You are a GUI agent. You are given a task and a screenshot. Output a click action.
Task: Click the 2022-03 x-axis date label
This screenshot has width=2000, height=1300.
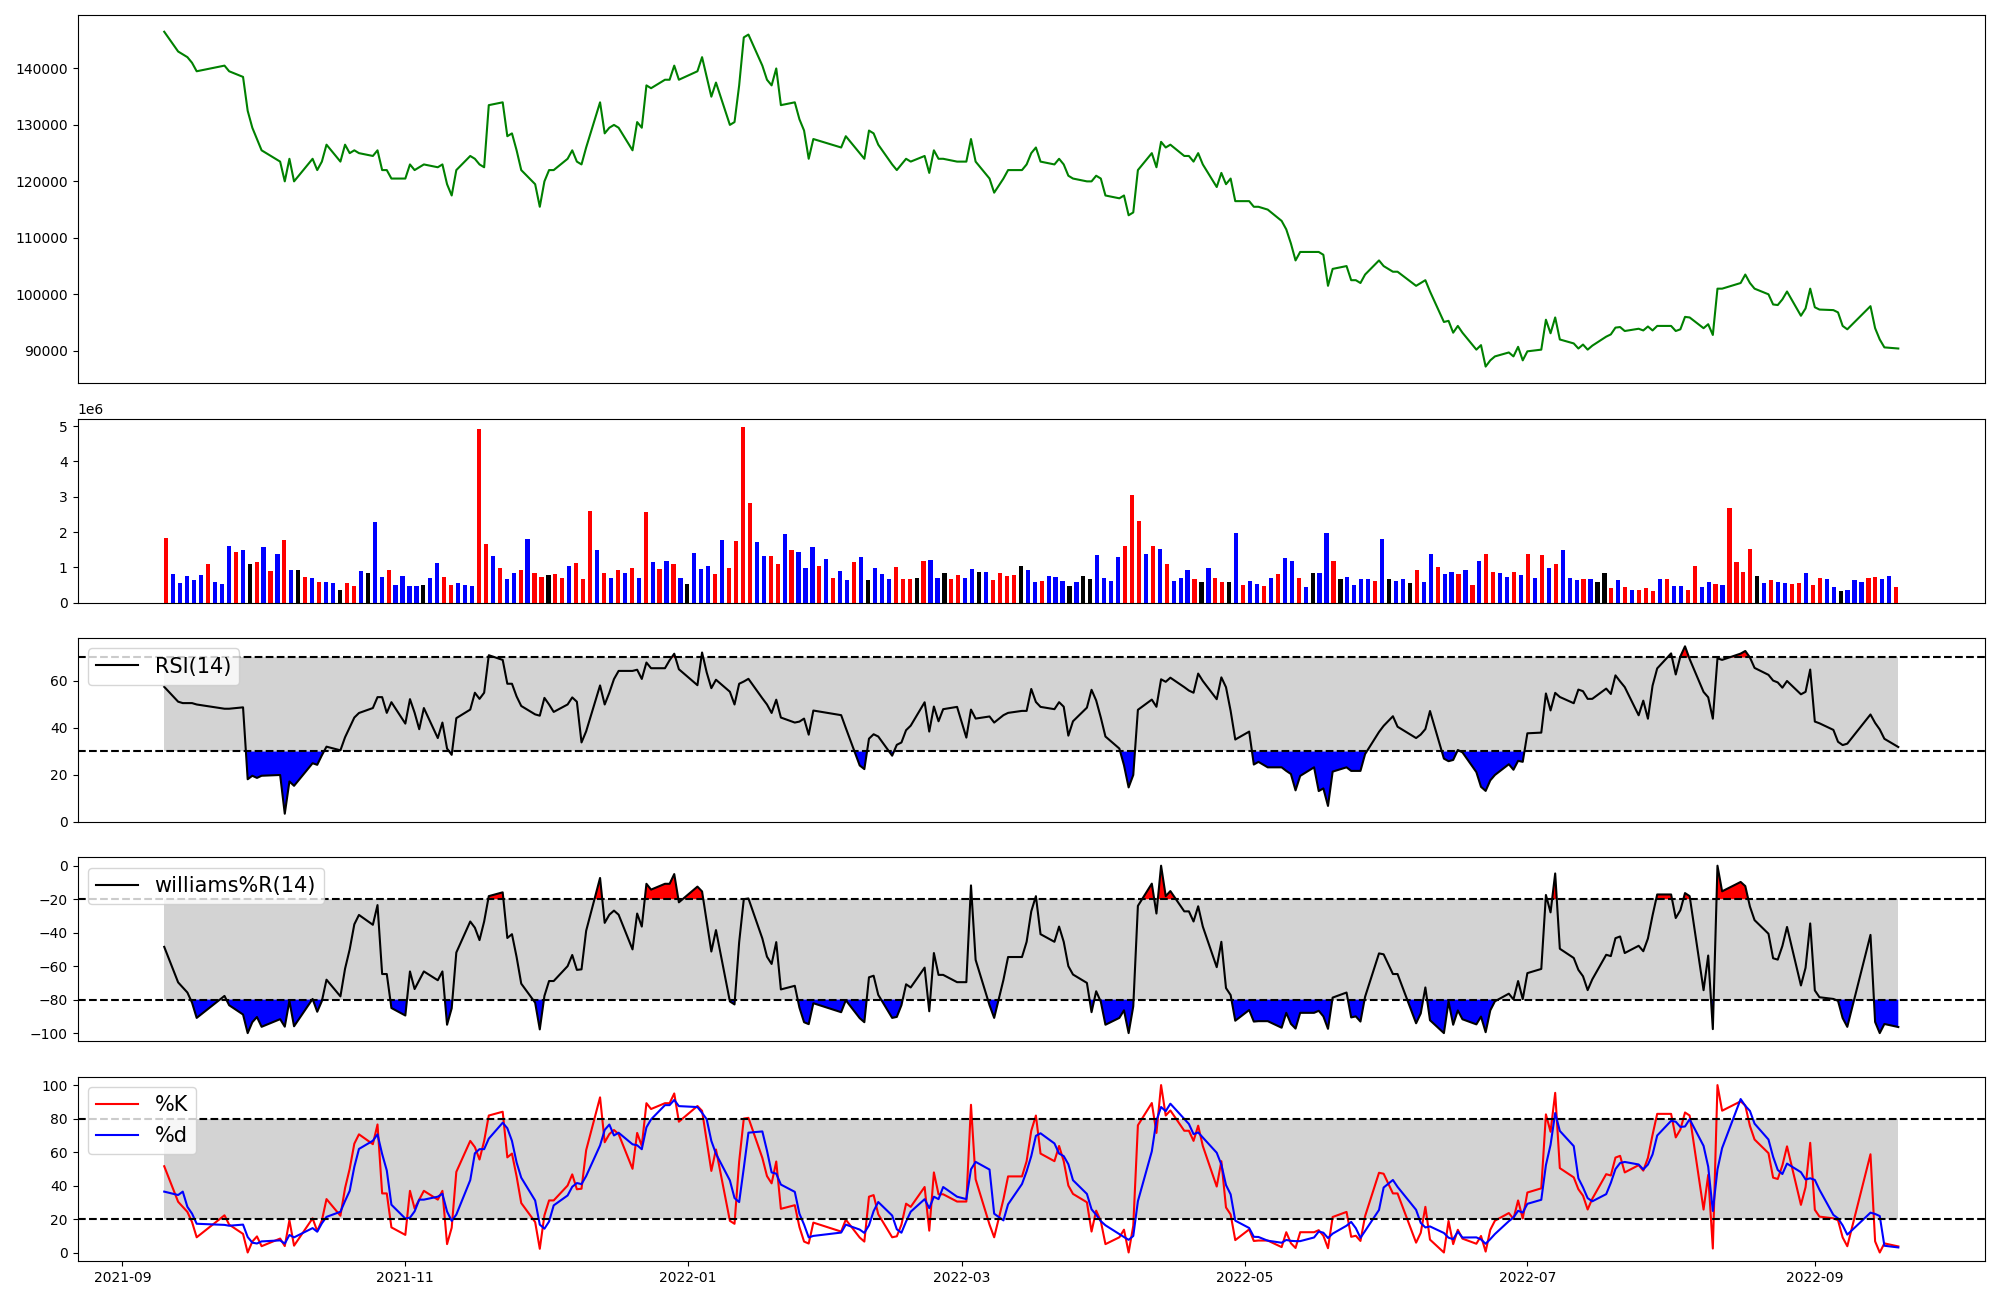pos(961,1277)
